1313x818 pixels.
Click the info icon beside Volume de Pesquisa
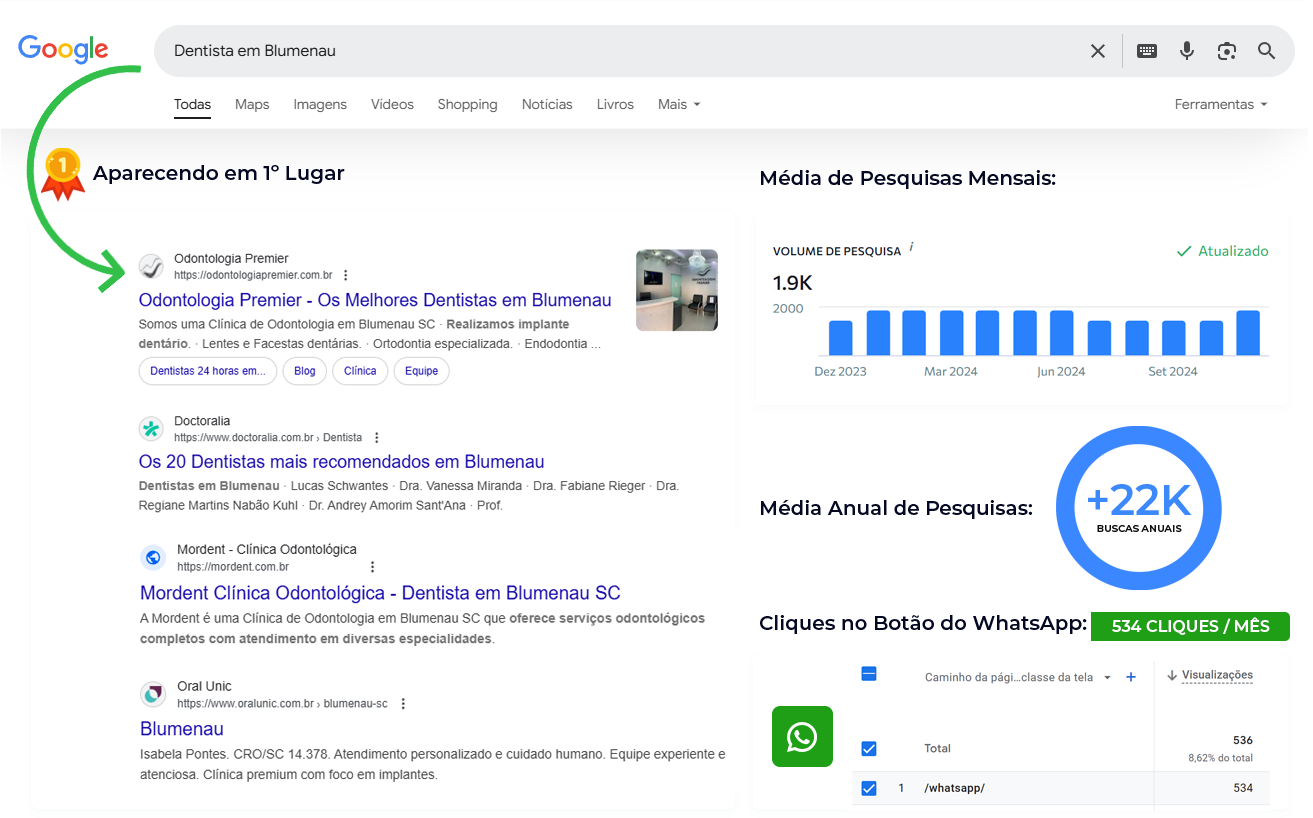tap(912, 247)
